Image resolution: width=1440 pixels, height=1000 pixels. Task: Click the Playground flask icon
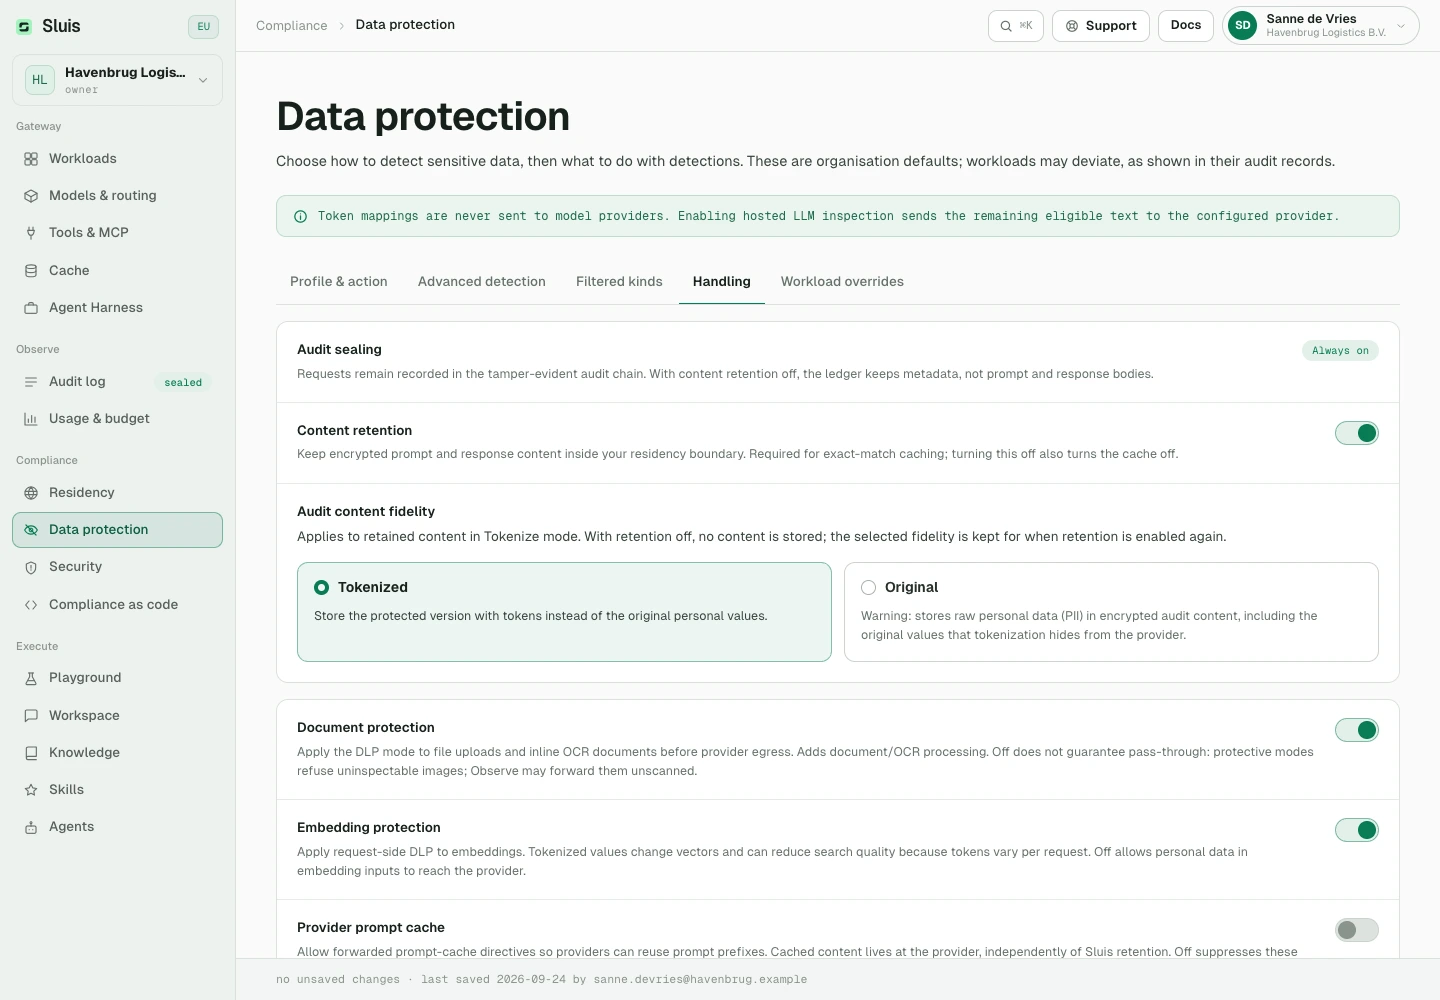[31, 678]
